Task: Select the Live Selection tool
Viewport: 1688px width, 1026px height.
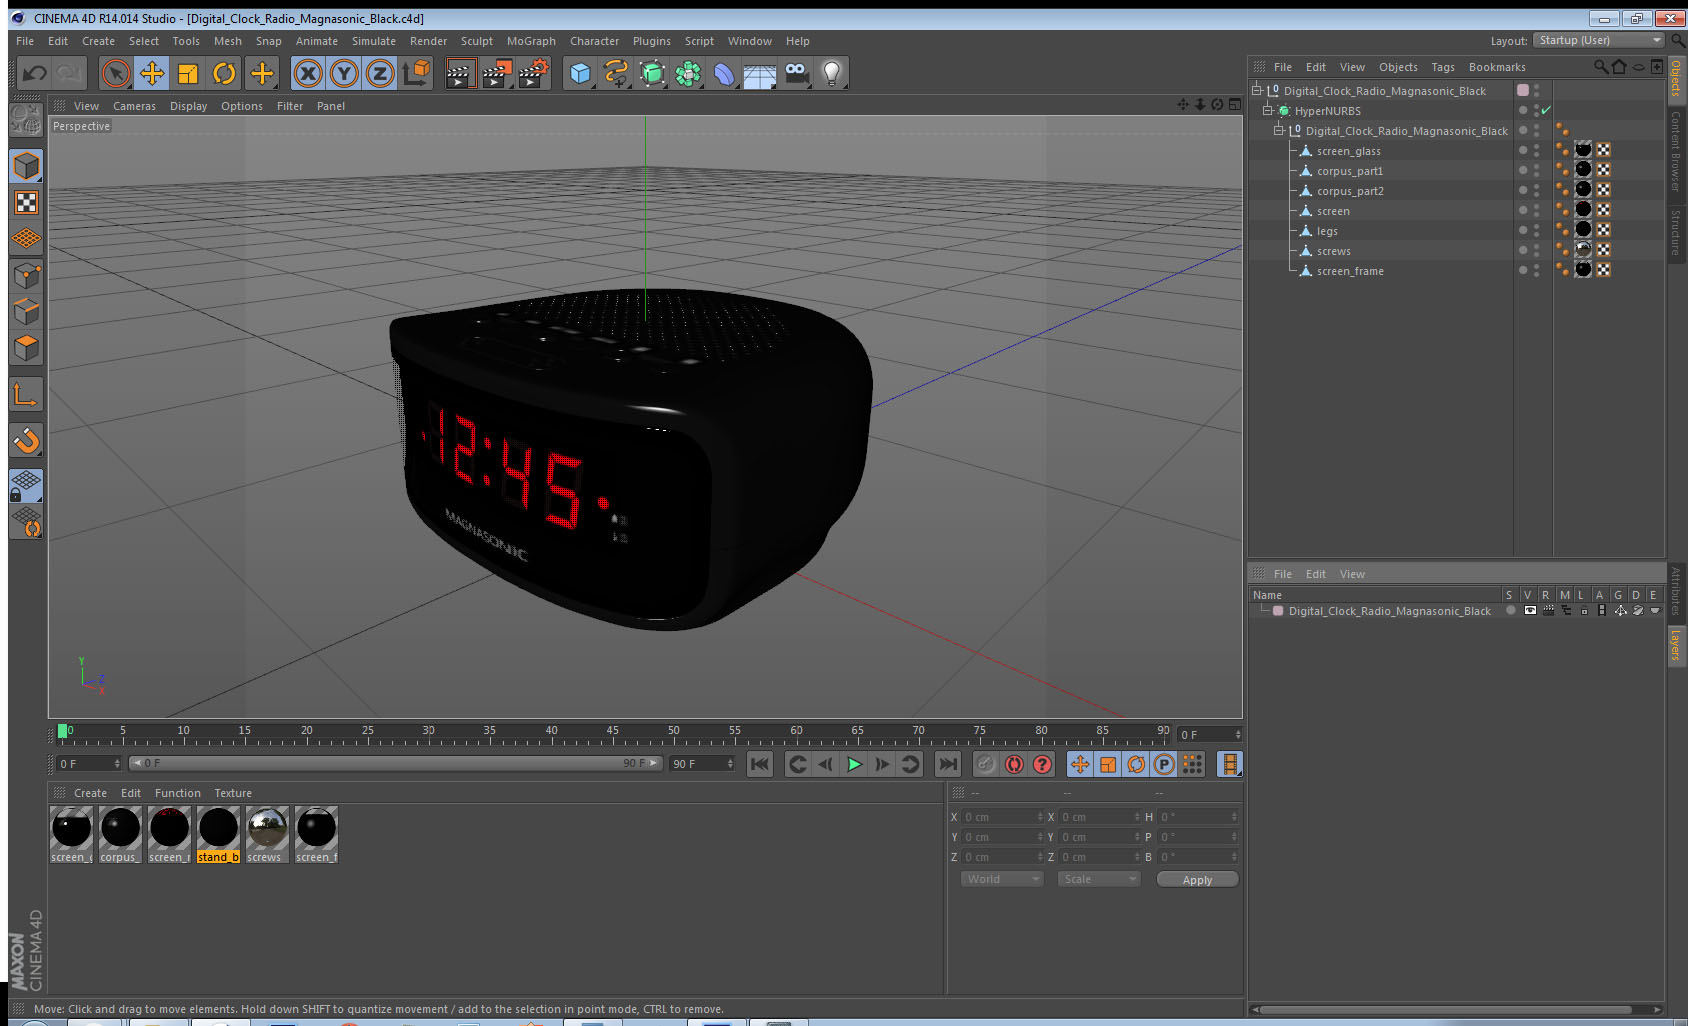Action: coord(116,73)
